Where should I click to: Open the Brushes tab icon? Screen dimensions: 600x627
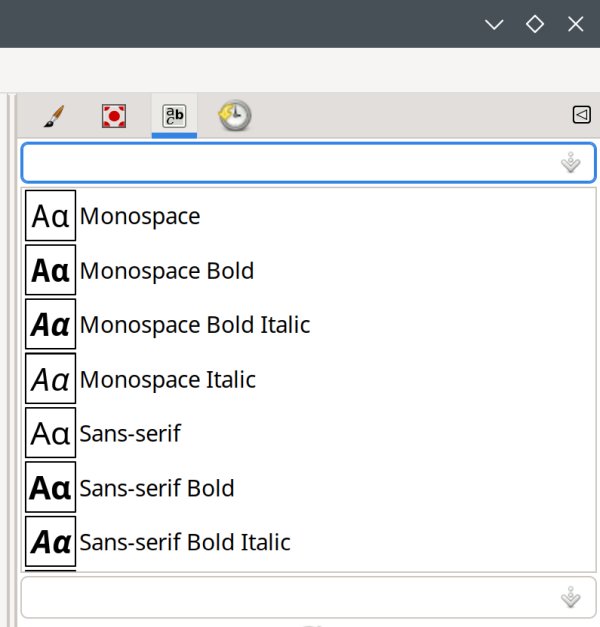54,116
